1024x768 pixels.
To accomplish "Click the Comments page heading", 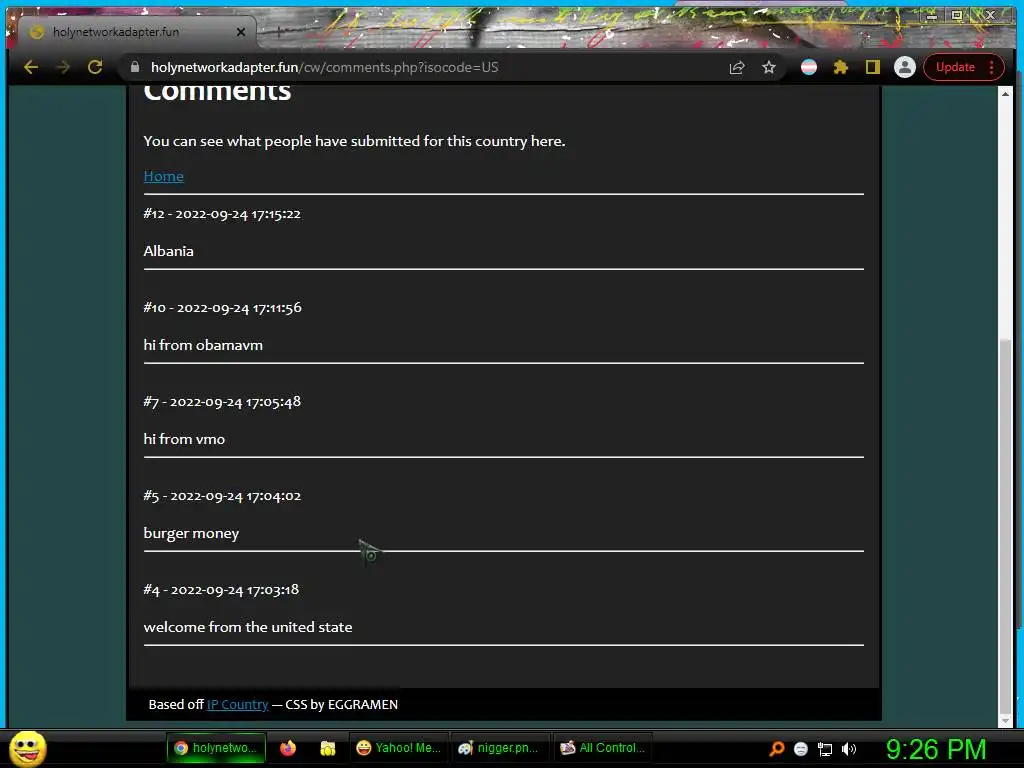I will tap(217, 93).
